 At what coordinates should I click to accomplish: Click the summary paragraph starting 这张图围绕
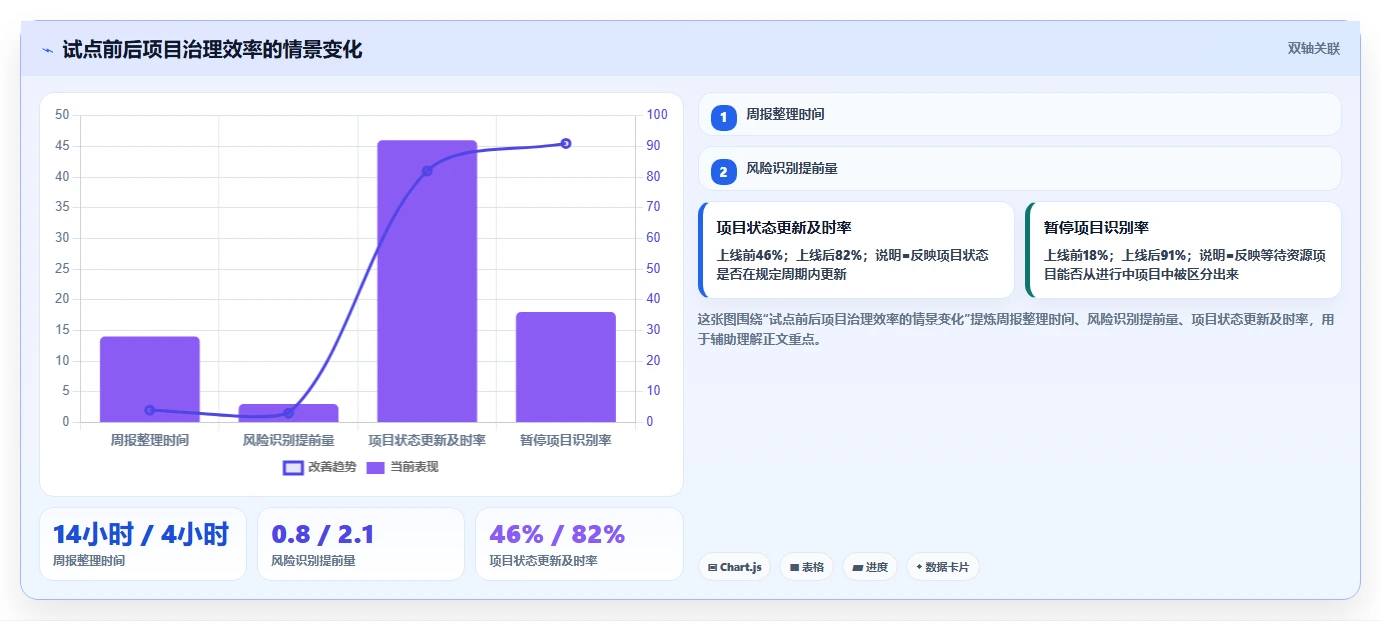click(1015, 329)
